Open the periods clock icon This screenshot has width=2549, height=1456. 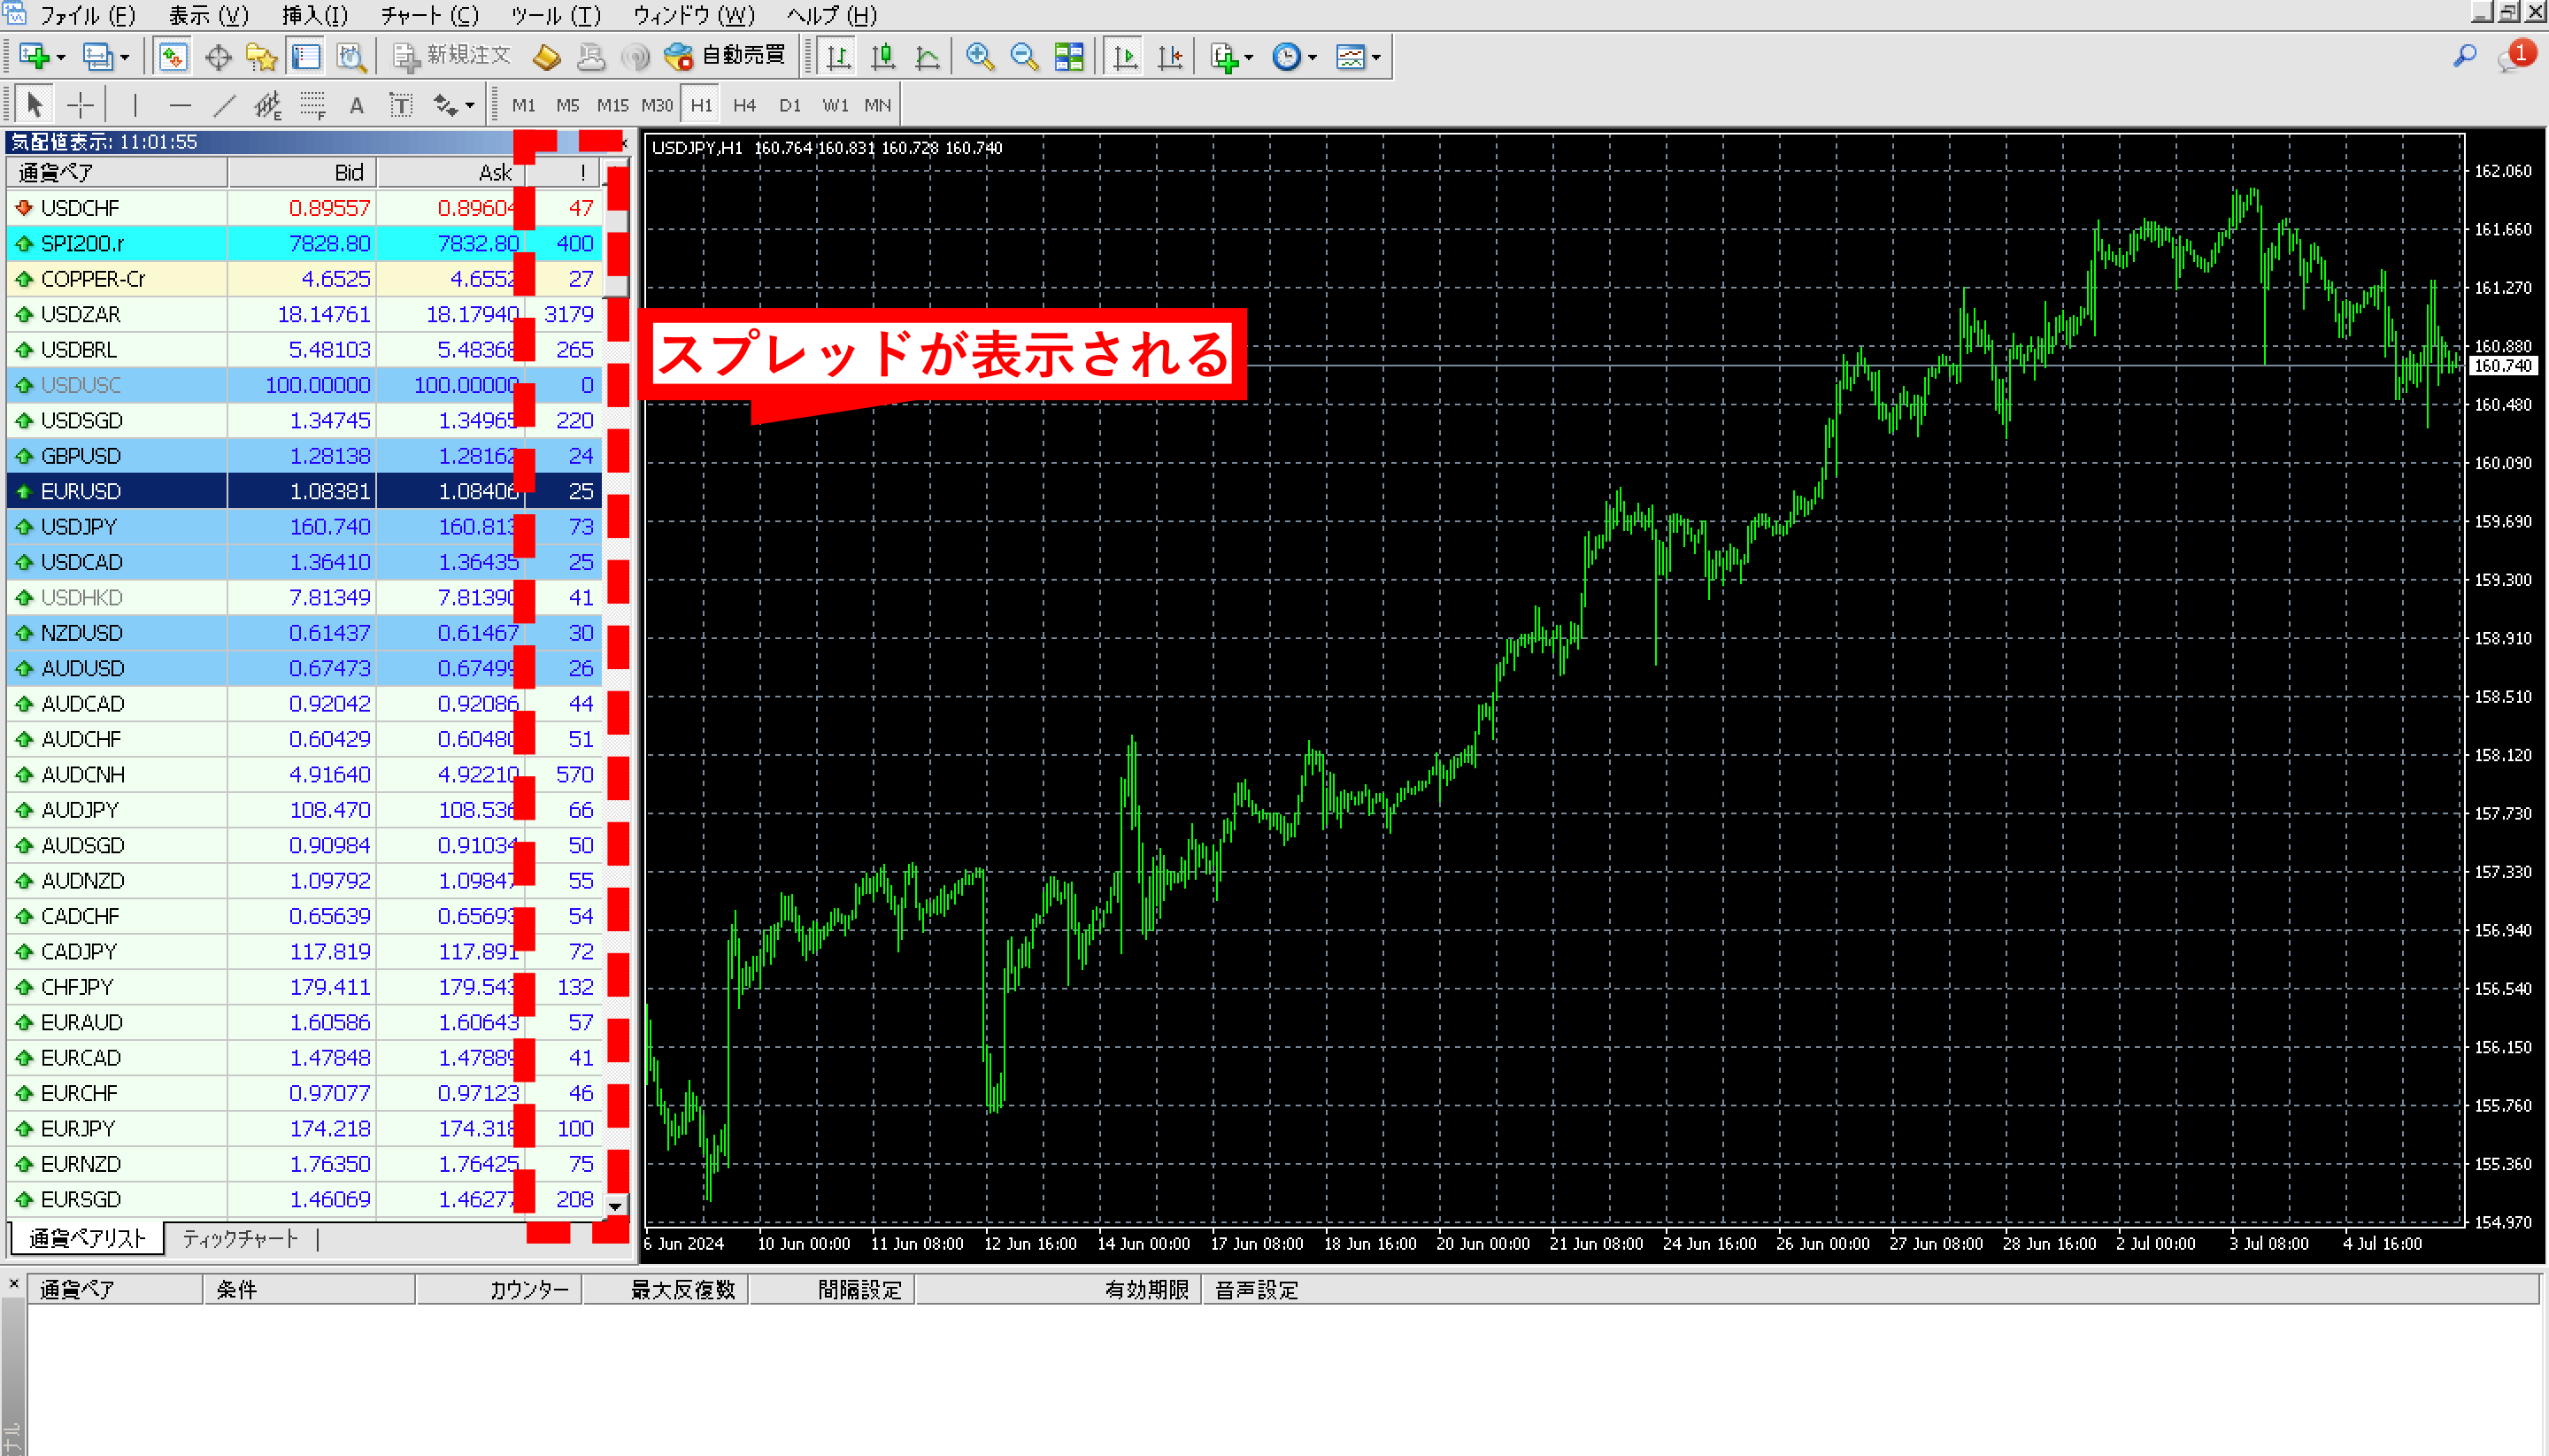(1287, 57)
